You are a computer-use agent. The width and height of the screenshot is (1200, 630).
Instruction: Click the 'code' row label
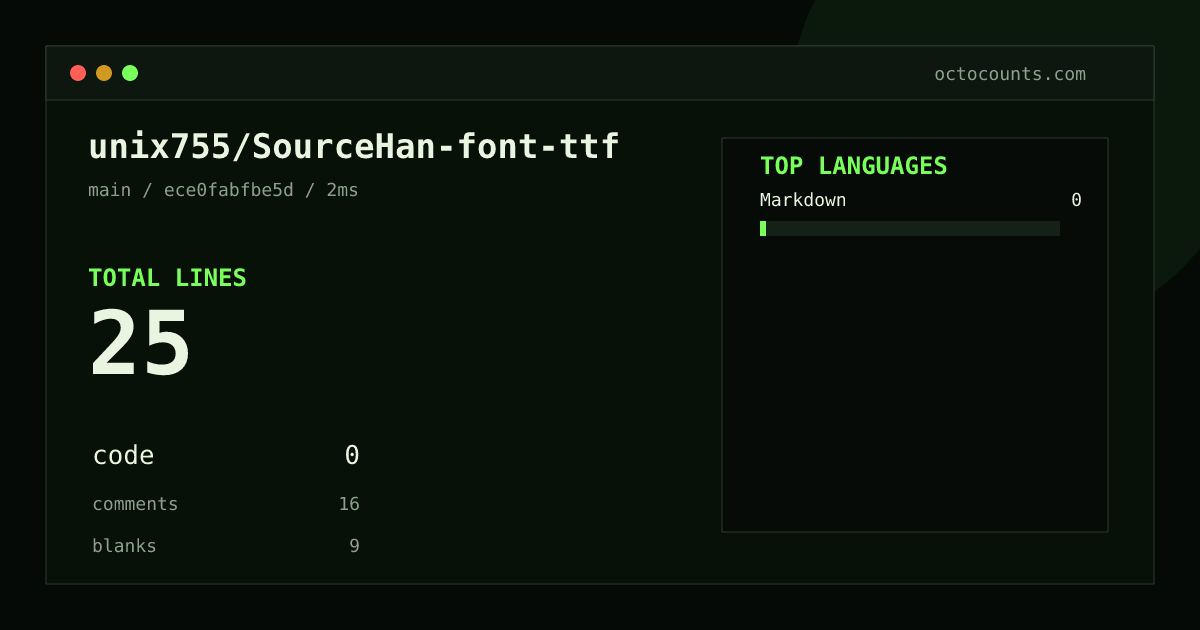pyautogui.click(x=123, y=456)
